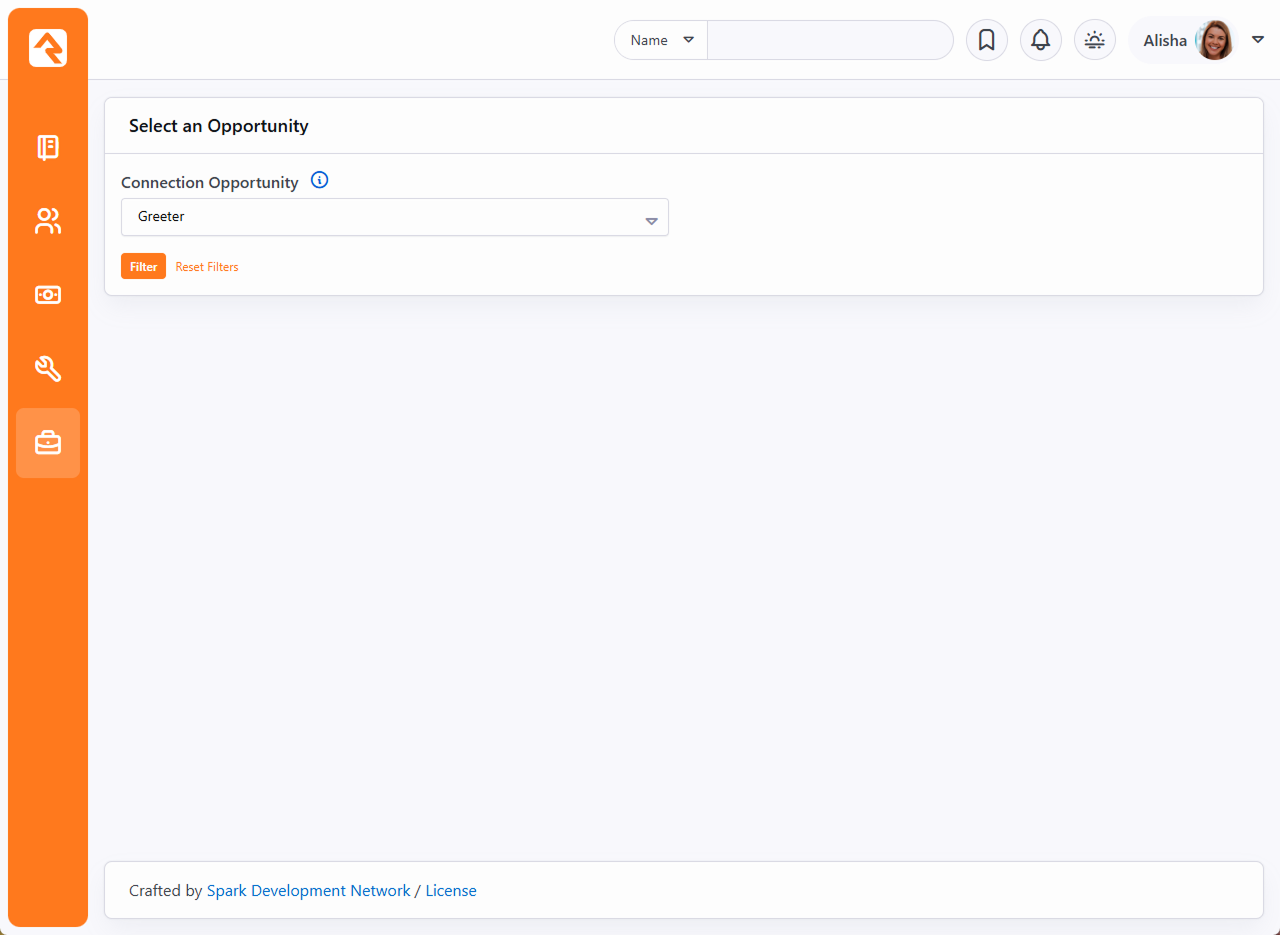
Task: Open the People section in sidebar
Action: pos(48,221)
